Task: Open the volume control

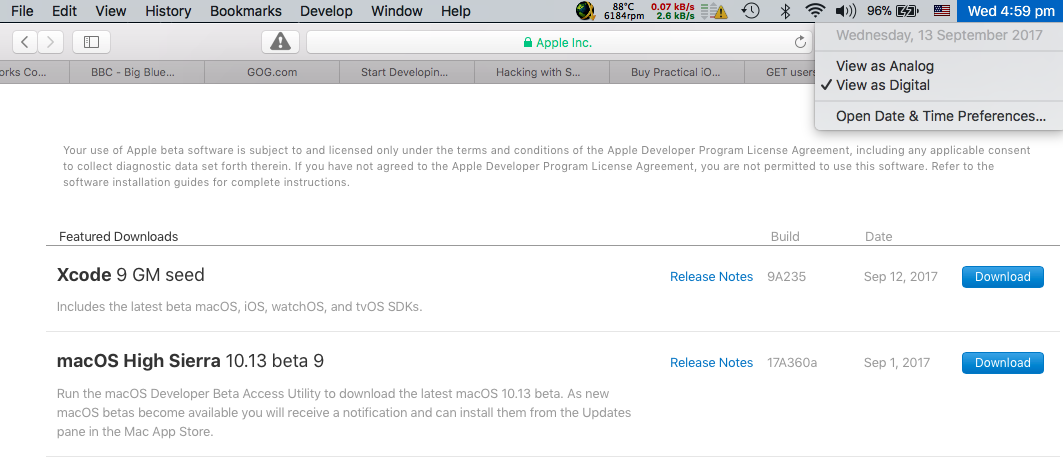Action: click(845, 11)
